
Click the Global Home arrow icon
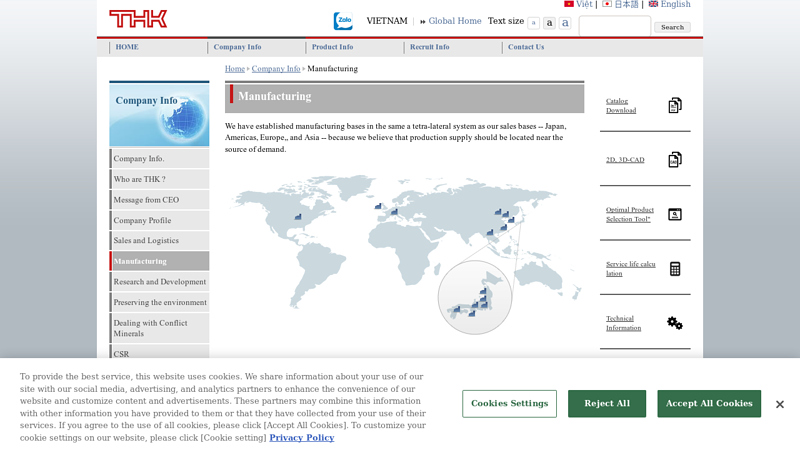(422, 21)
